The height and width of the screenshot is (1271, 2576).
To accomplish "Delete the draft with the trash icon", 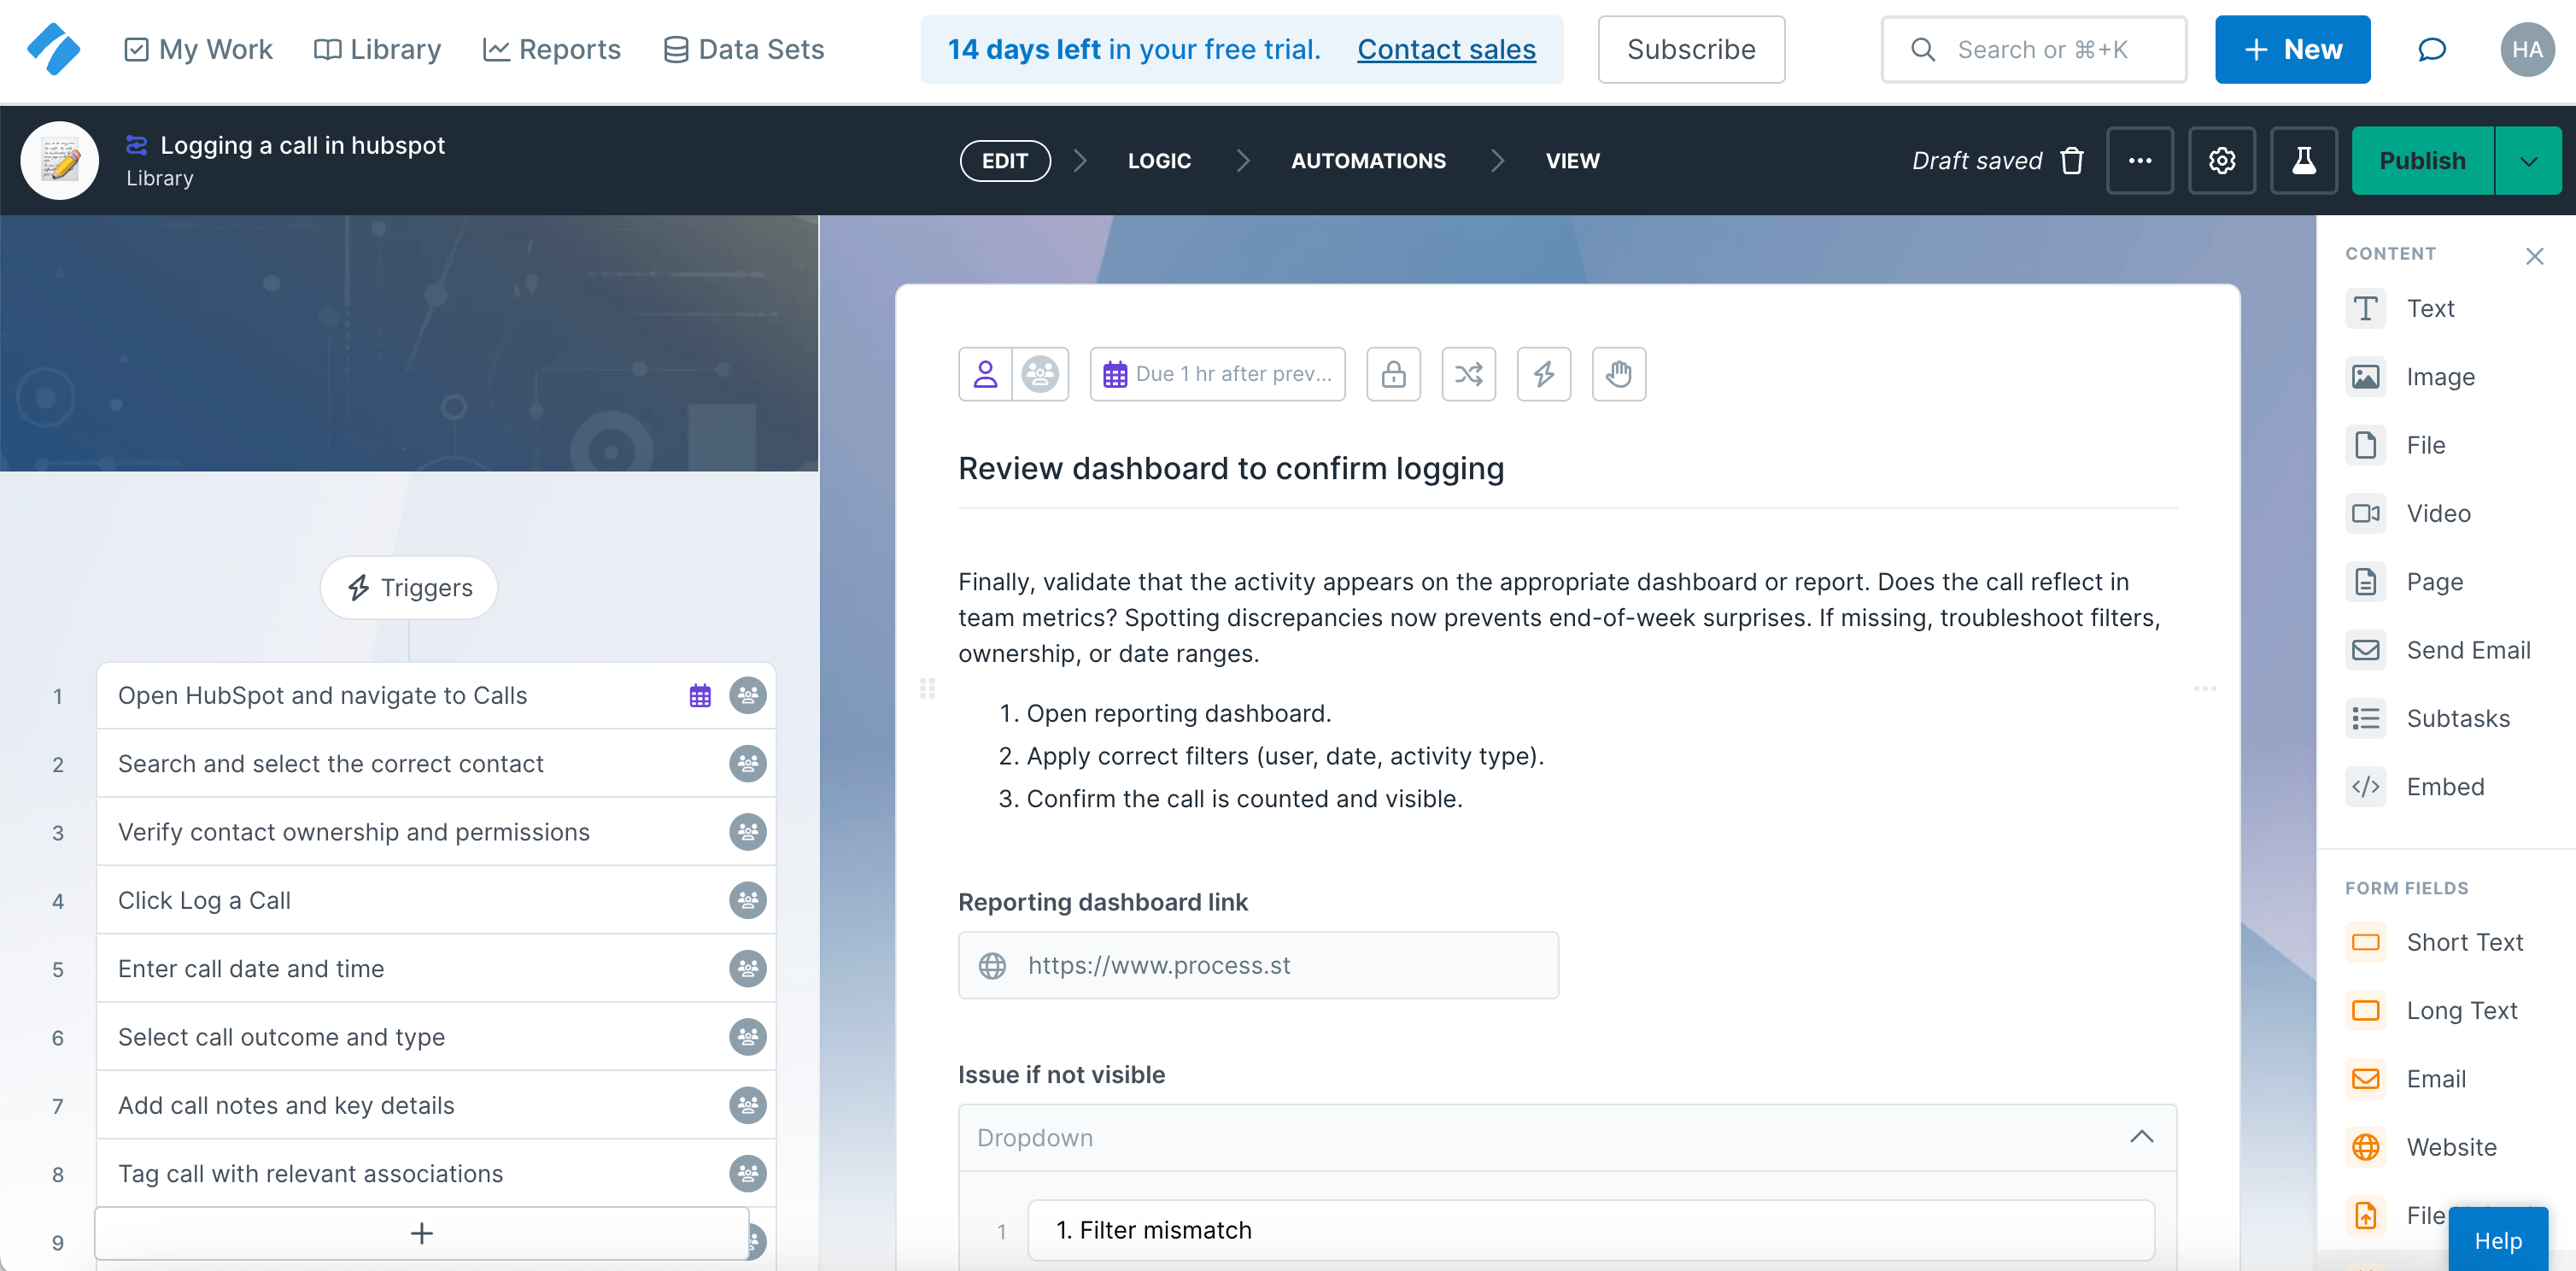I will point(2072,160).
